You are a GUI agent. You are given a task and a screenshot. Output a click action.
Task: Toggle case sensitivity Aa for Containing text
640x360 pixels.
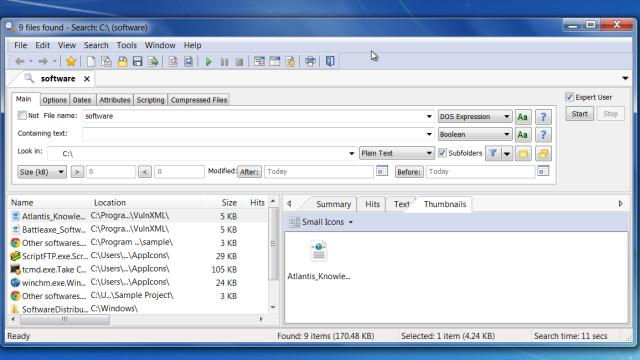(x=523, y=135)
